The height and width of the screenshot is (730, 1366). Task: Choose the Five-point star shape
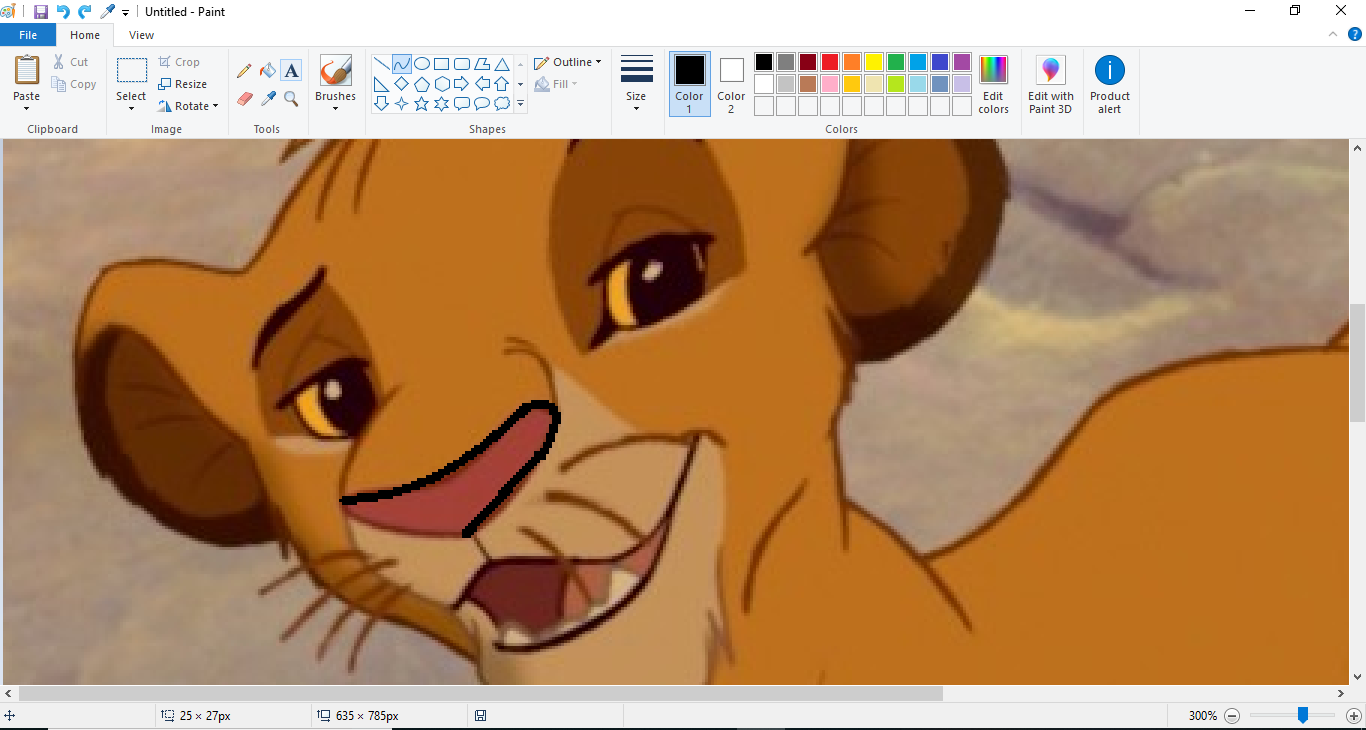(422, 104)
